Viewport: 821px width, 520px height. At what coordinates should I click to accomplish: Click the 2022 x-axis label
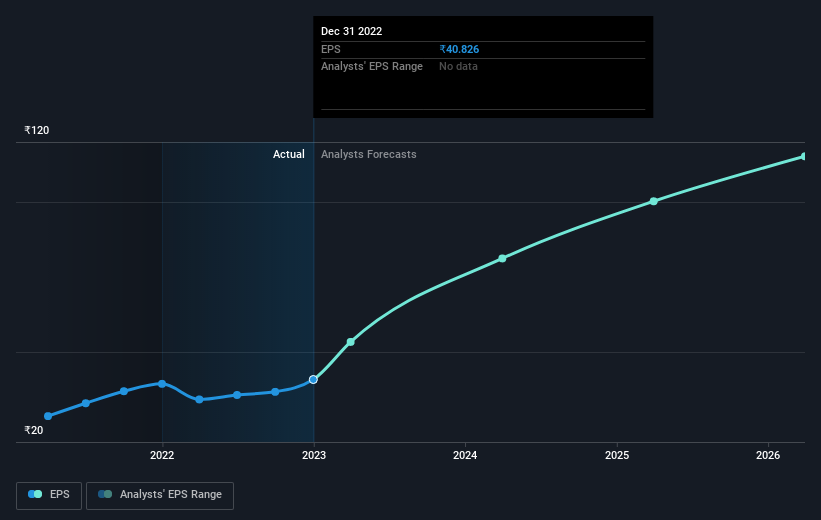click(x=162, y=455)
